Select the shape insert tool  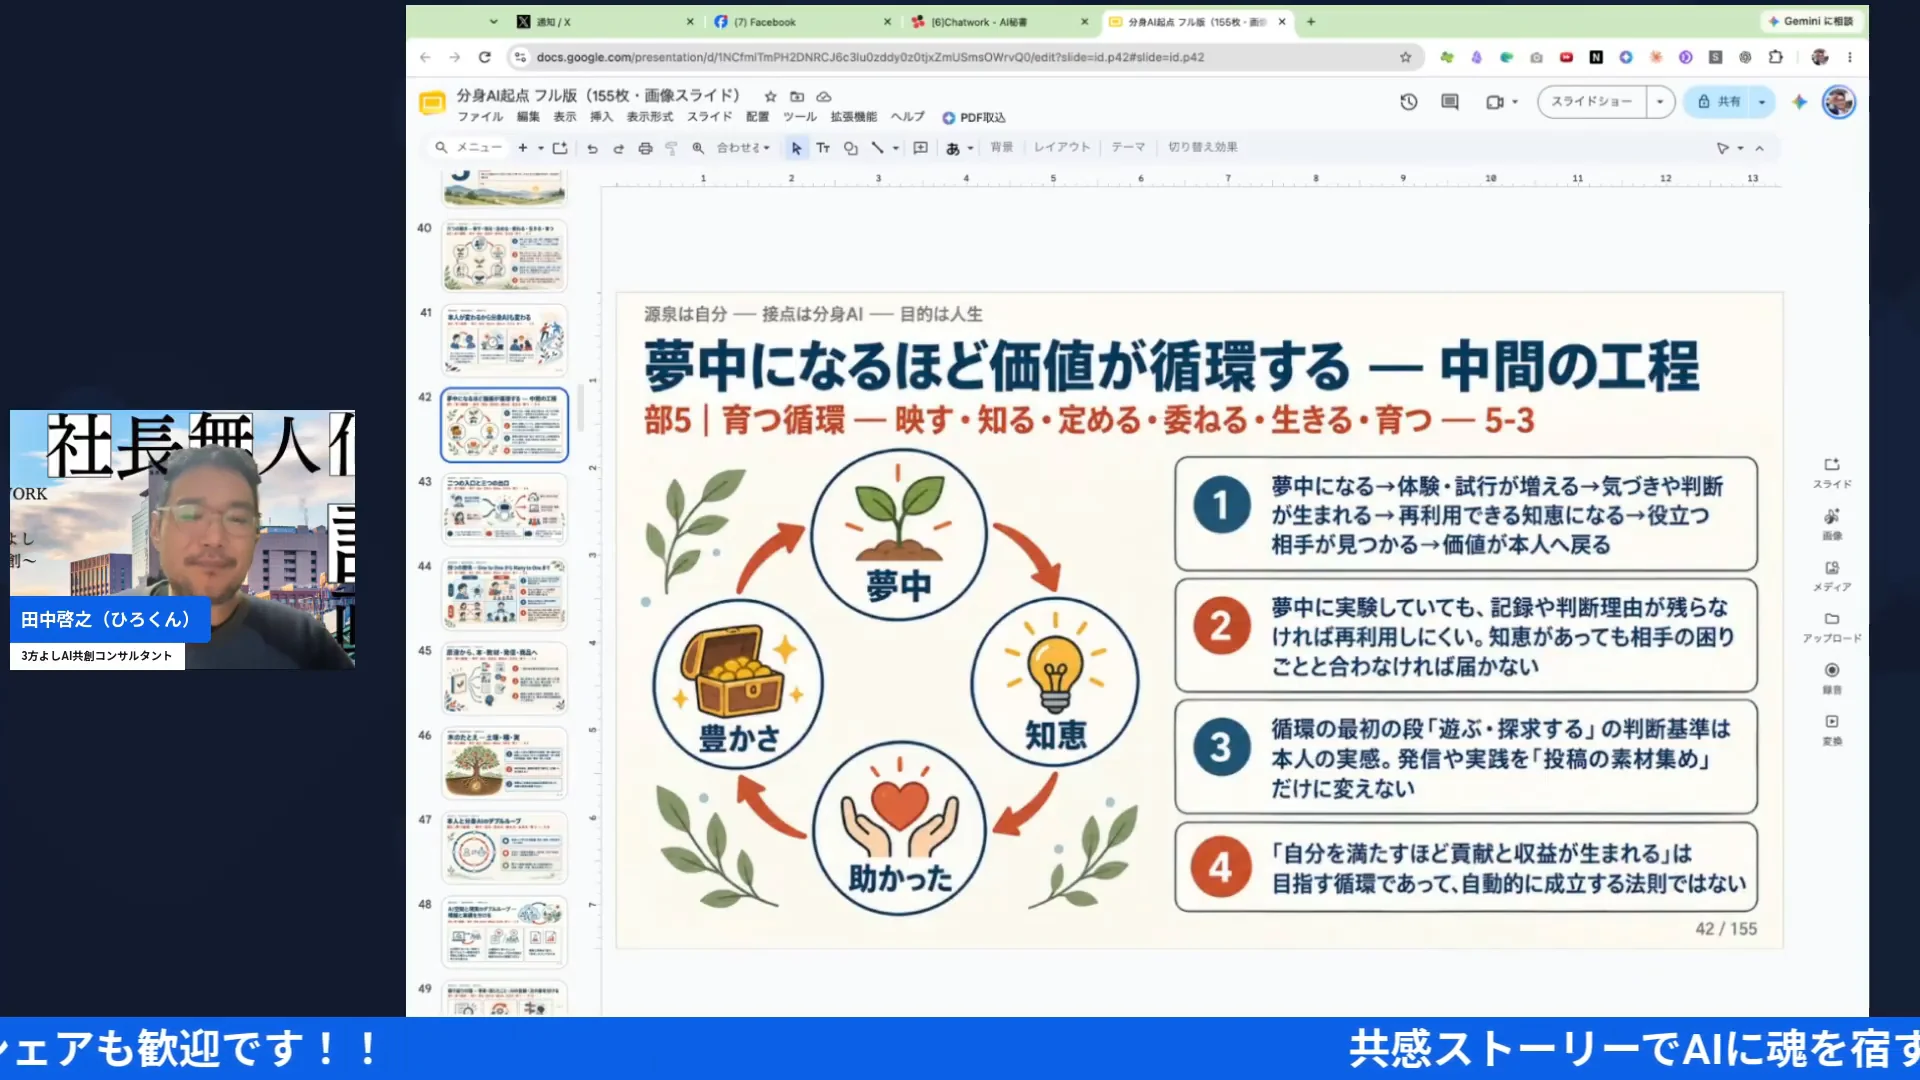tap(850, 148)
